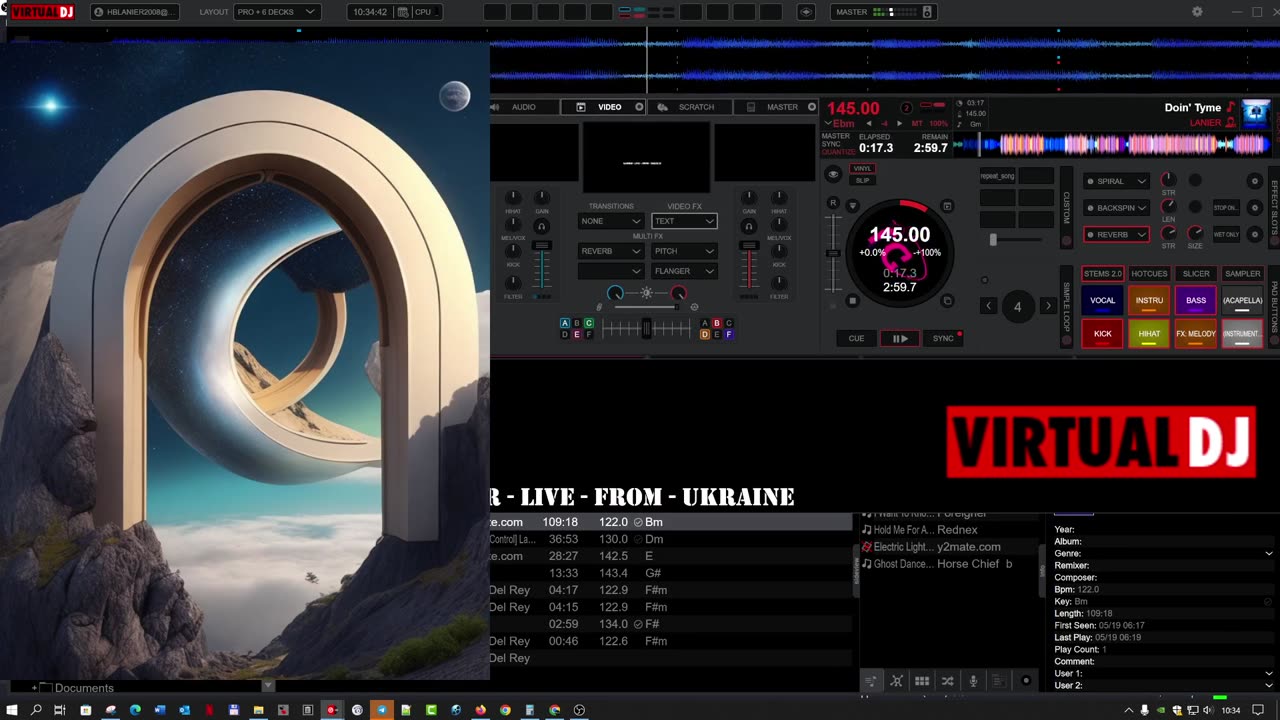Click the volume icon in system tray
The height and width of the screenshot is (720, 1280).
[1206, 710]
